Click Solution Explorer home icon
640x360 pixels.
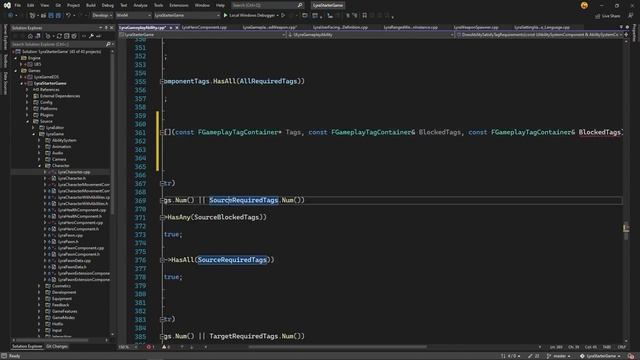click(x=30, y=36)
